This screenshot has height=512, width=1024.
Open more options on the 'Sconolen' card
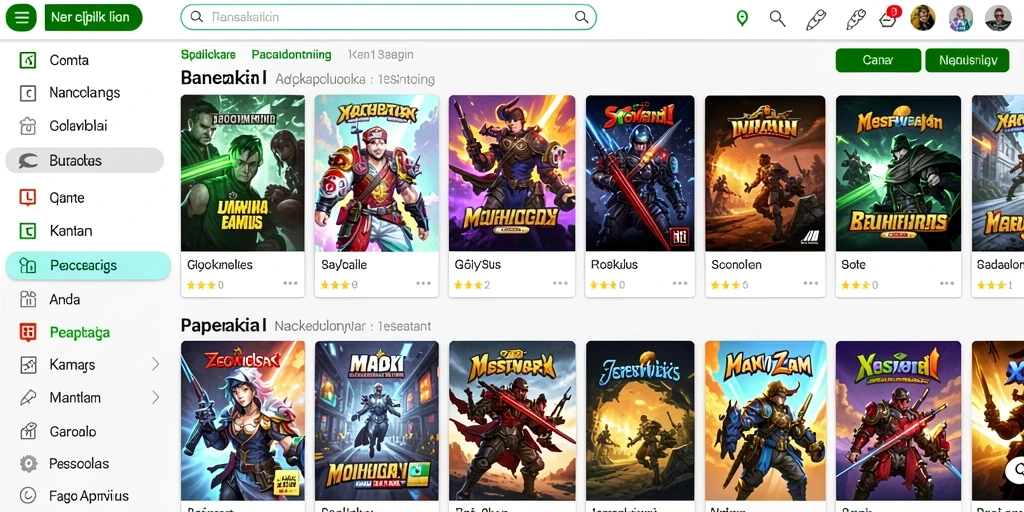810,283
